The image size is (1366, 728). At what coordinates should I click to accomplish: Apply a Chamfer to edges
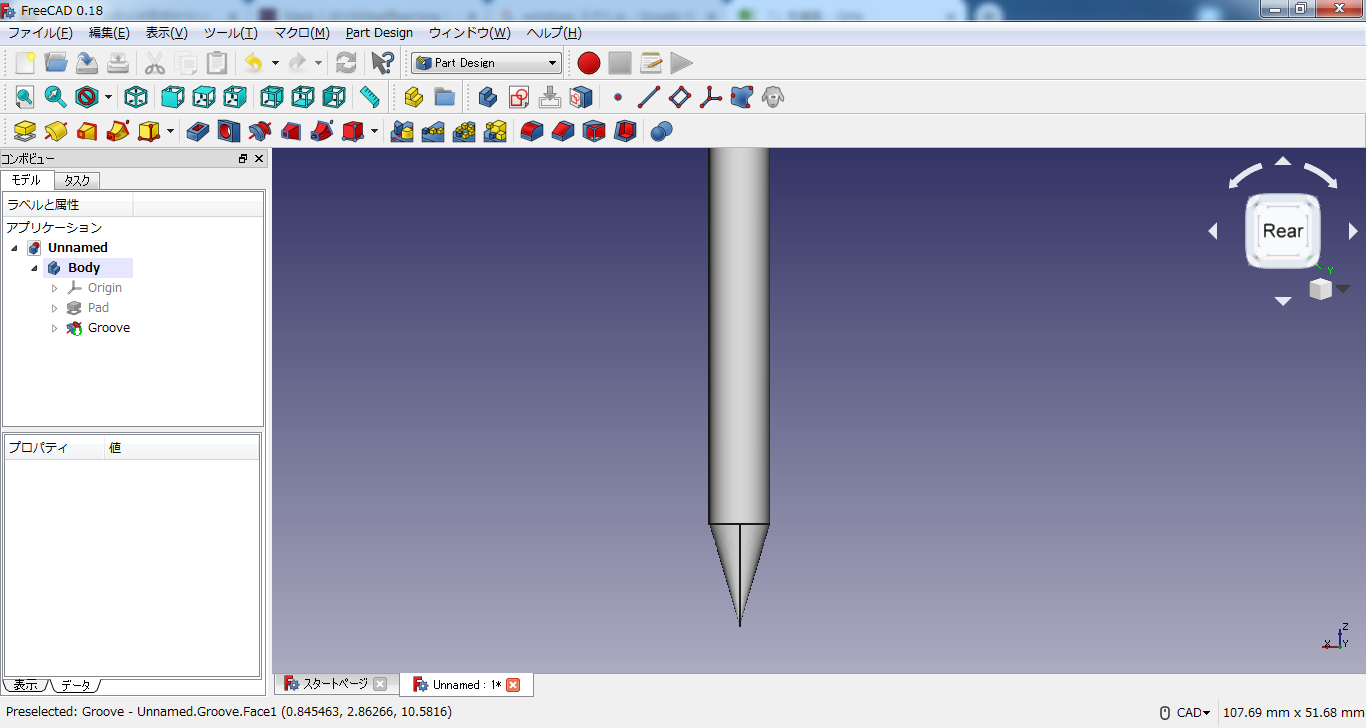[563, 131]
